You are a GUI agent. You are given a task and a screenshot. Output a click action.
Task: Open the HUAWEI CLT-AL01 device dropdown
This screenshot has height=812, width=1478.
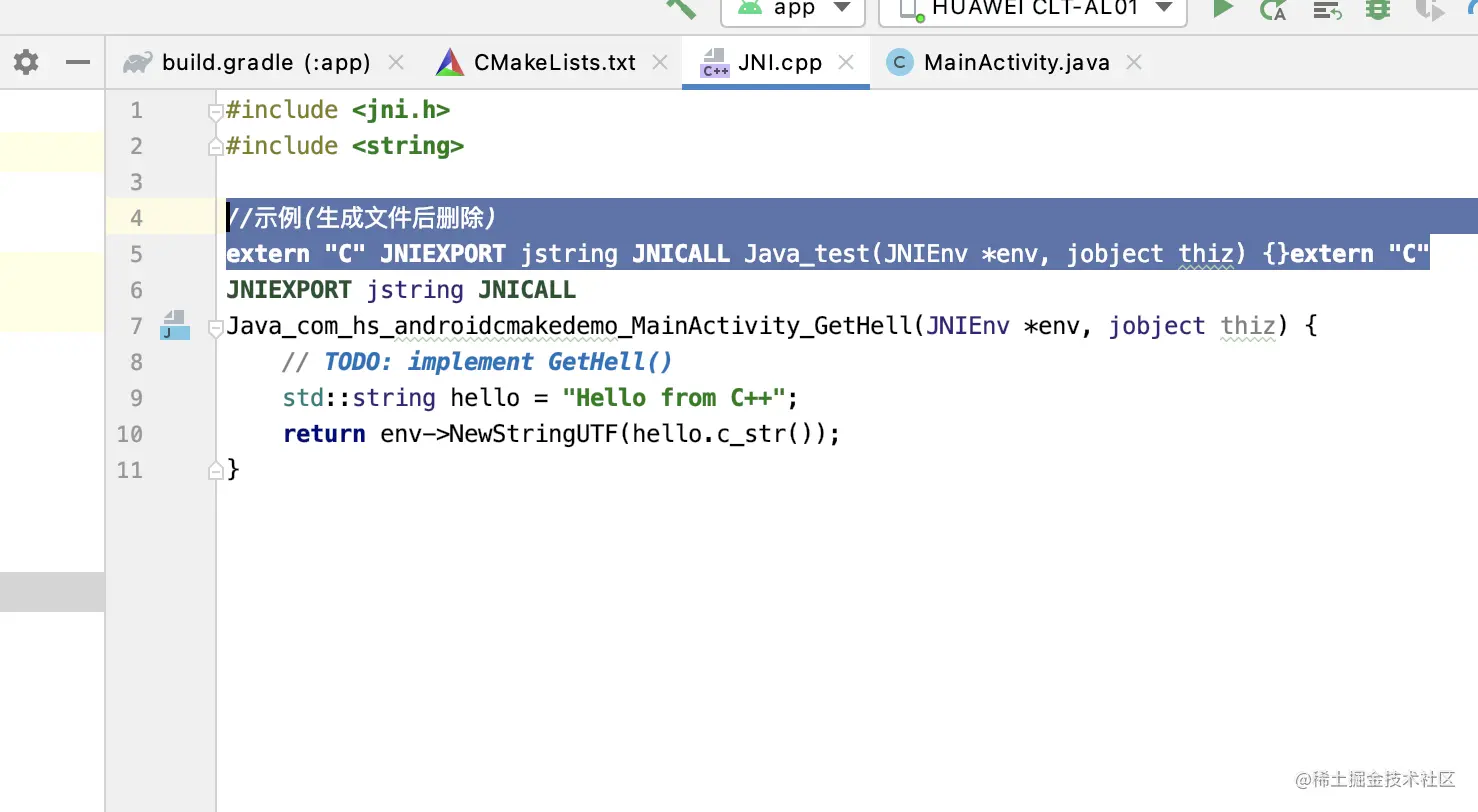[x=1033, y=9]
